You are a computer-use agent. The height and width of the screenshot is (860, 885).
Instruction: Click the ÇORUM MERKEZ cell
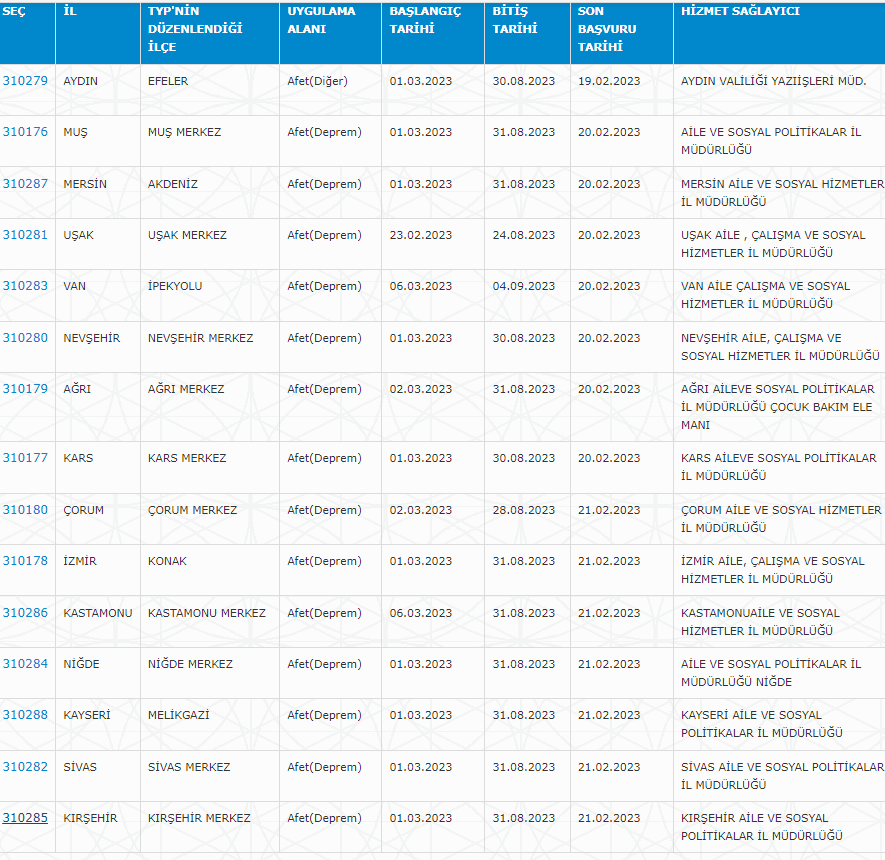[x=209, y=519]
